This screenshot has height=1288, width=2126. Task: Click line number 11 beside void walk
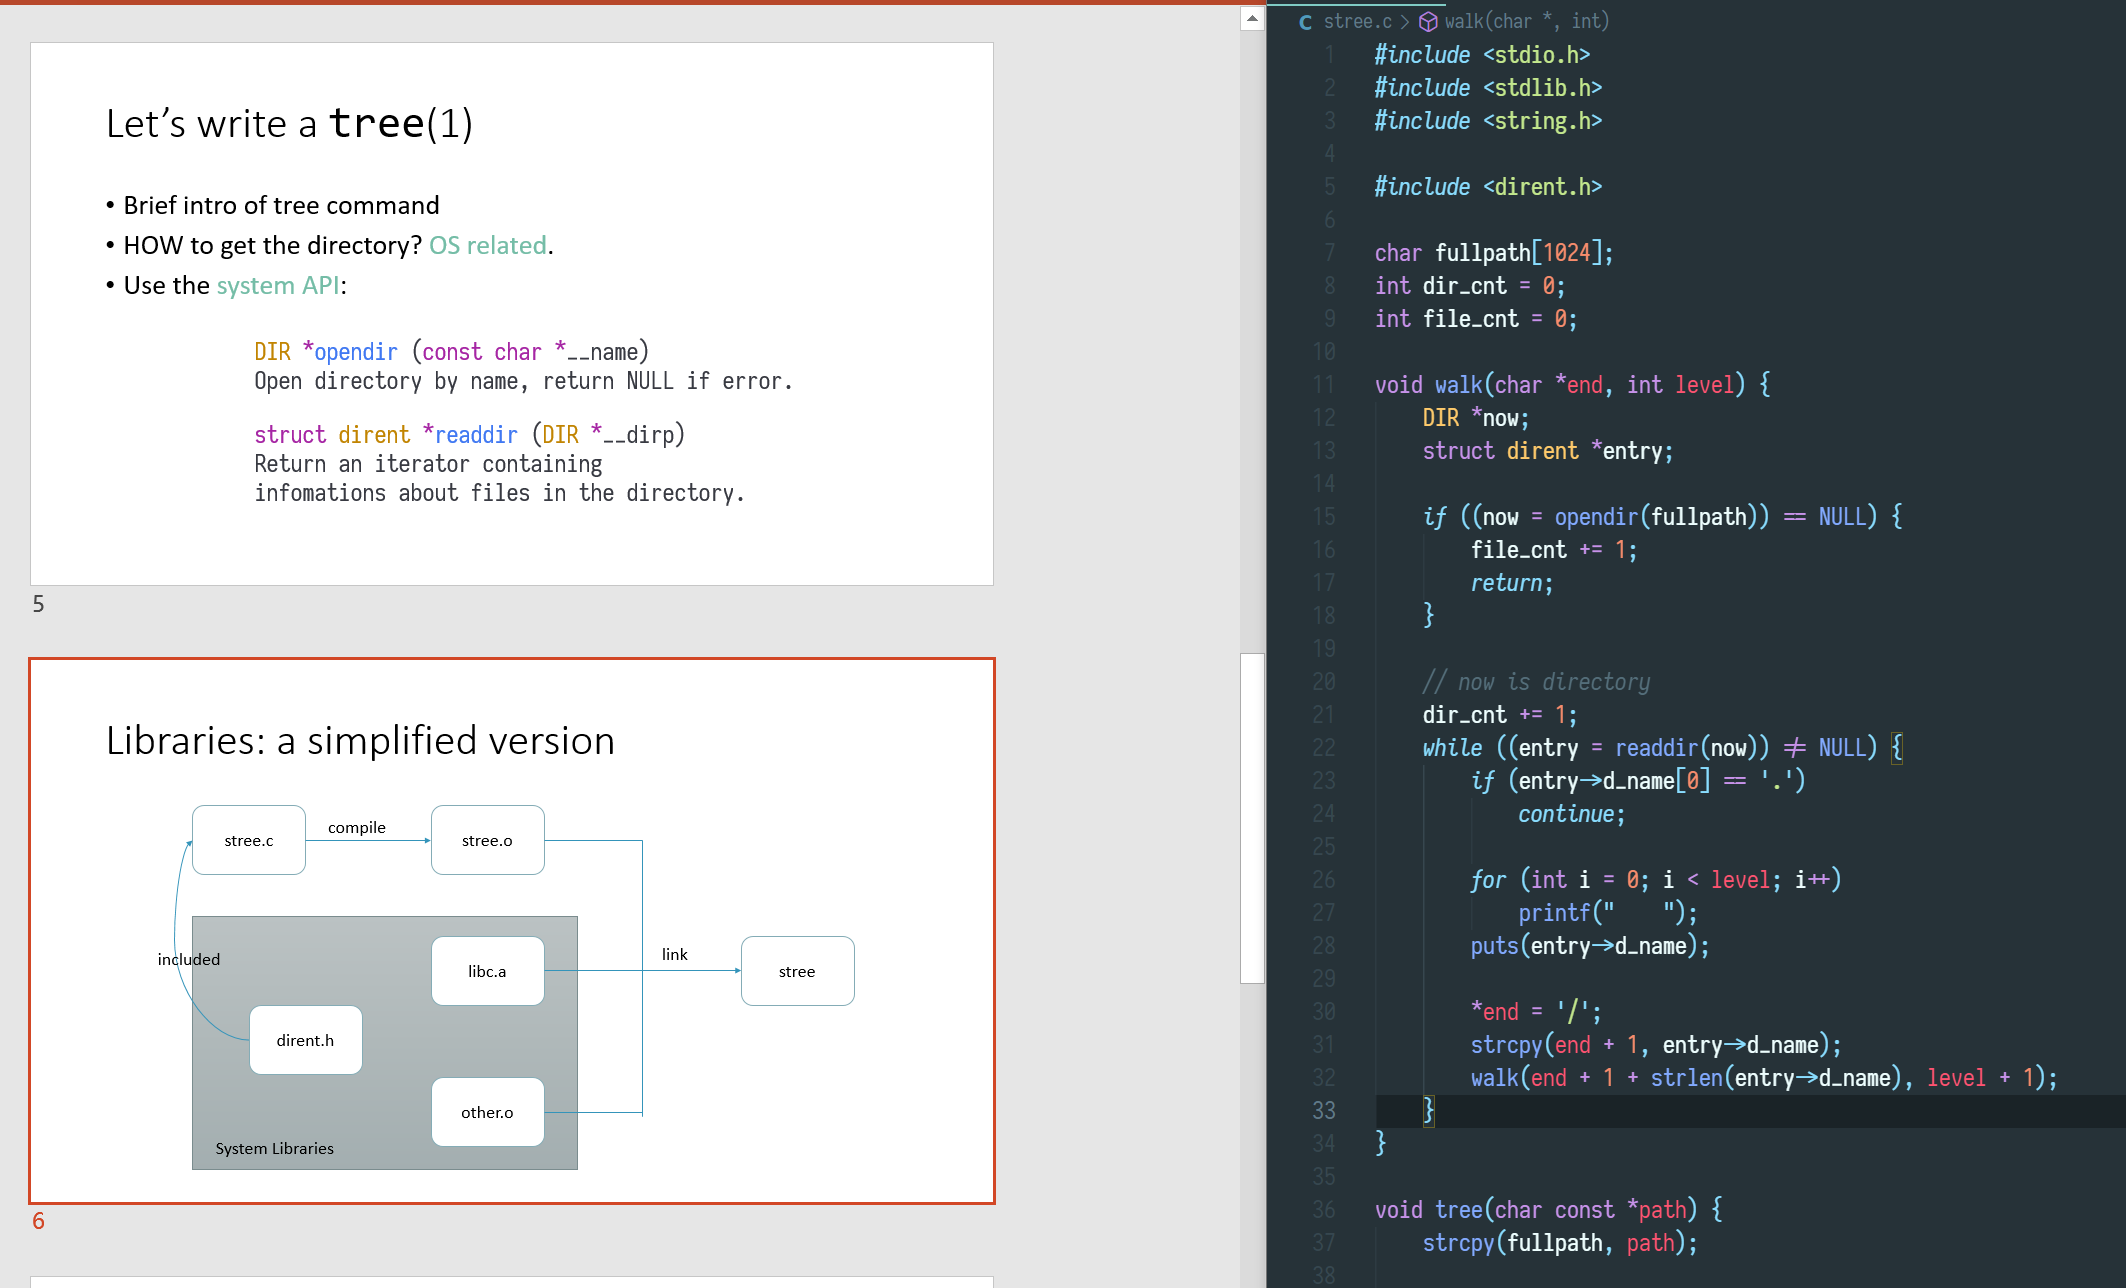click(x=1323, y=385)
